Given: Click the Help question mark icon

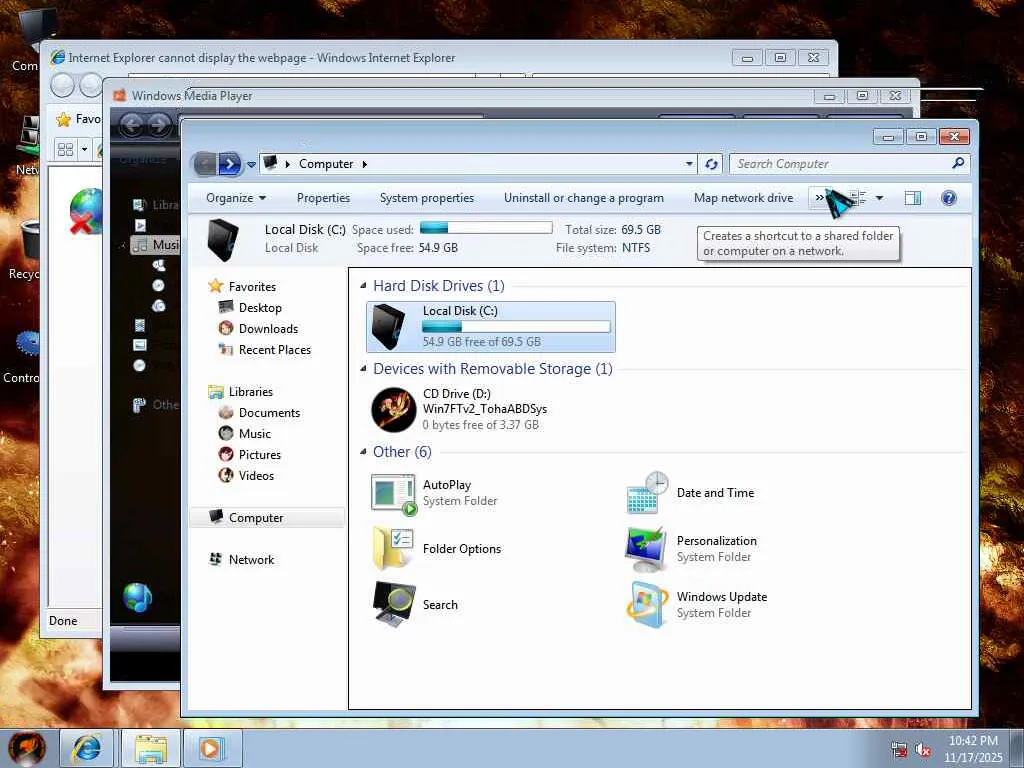Looking at the screenshot, I should click(949, 198).
